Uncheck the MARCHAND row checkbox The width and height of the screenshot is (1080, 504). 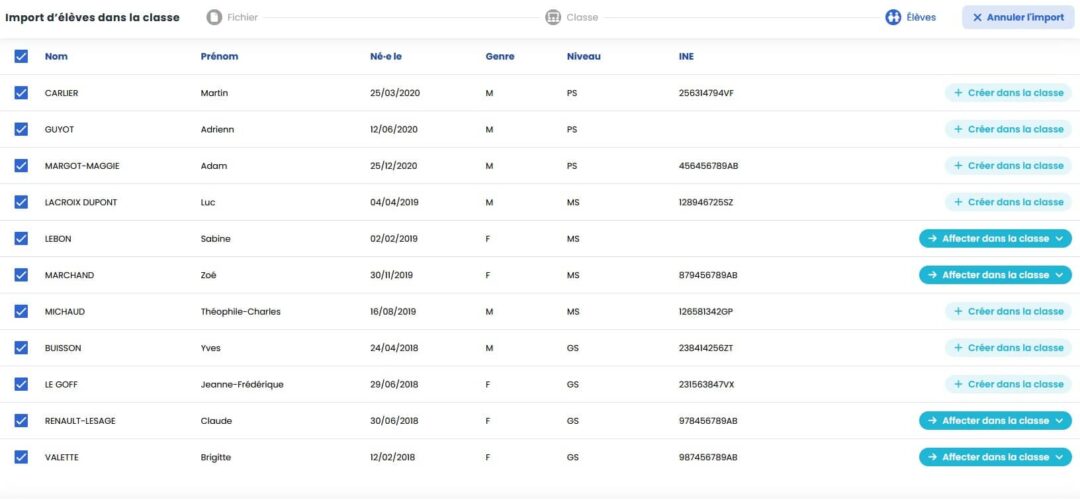click(x=21, y=275)
